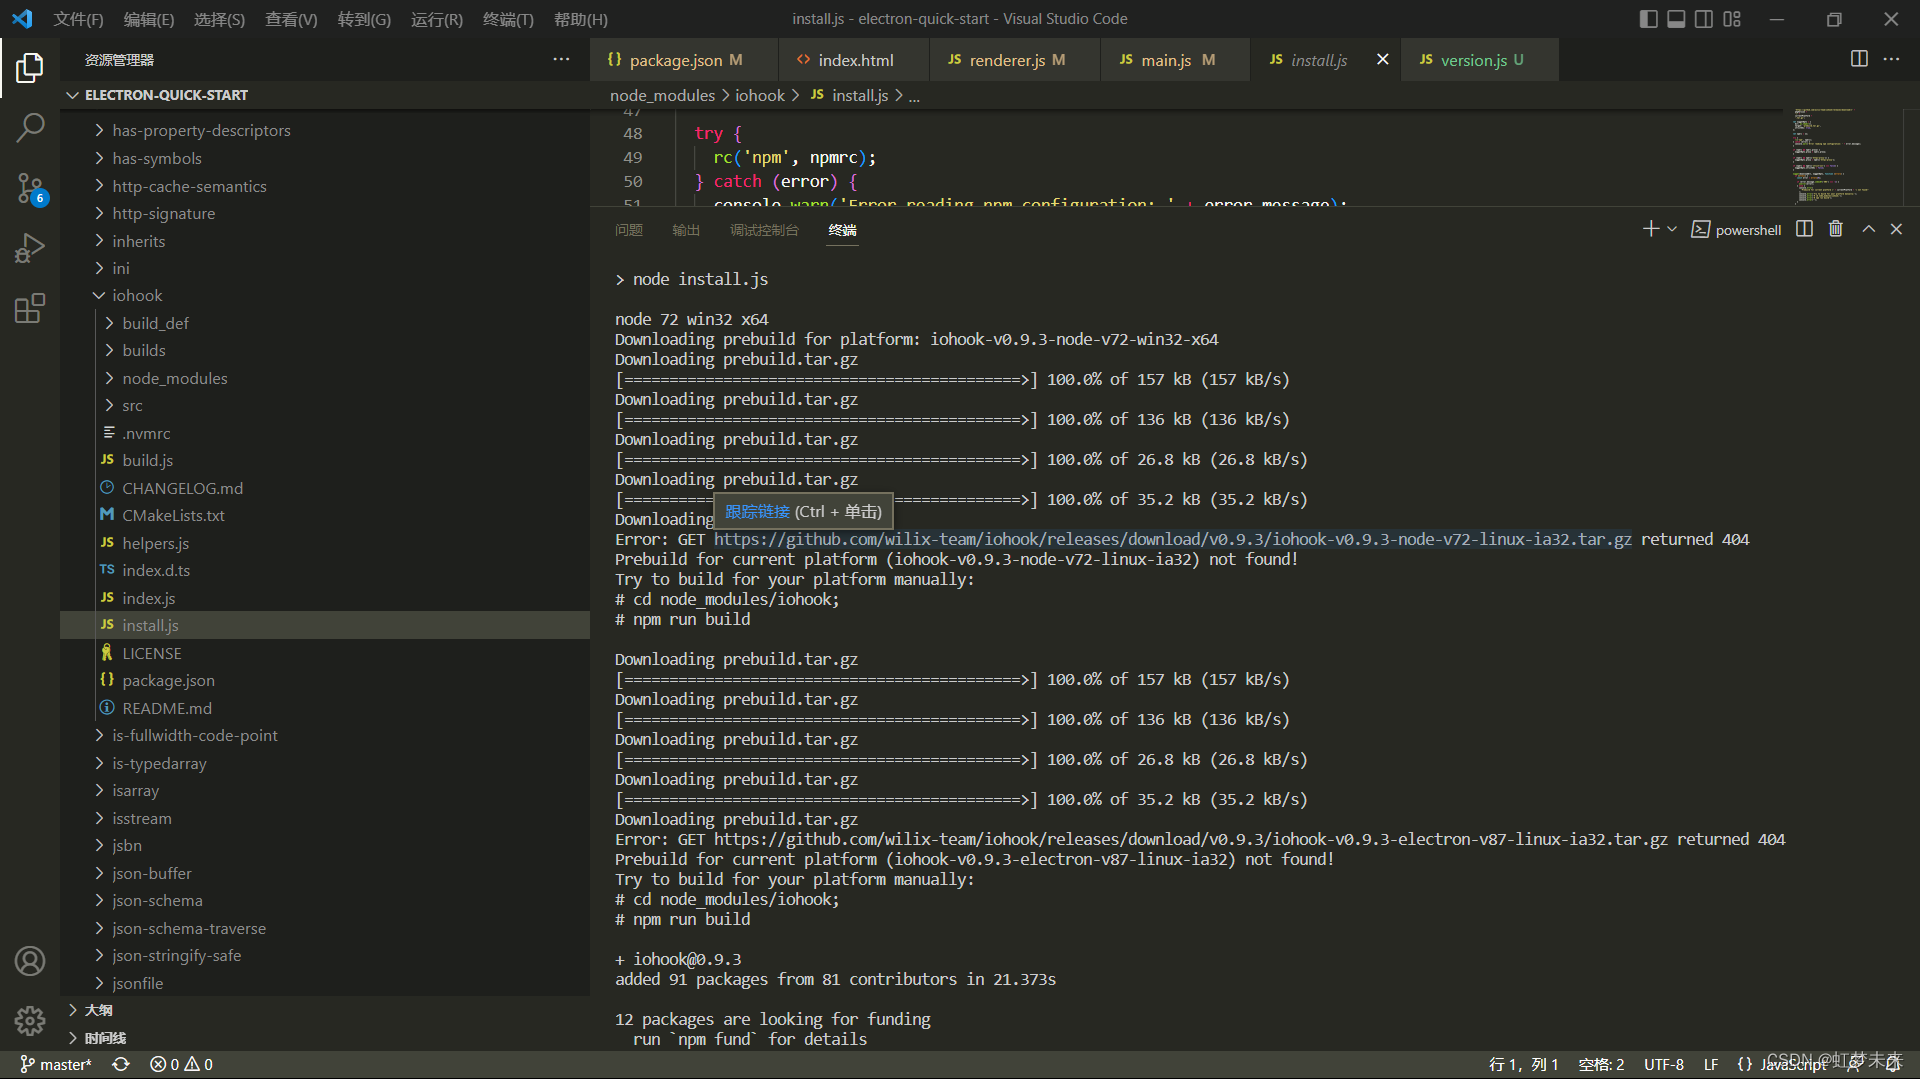Change indentation setting 空格: 2
The width and height of the screenshot is (1920, 1079).
click(x=1601, y=1065)
